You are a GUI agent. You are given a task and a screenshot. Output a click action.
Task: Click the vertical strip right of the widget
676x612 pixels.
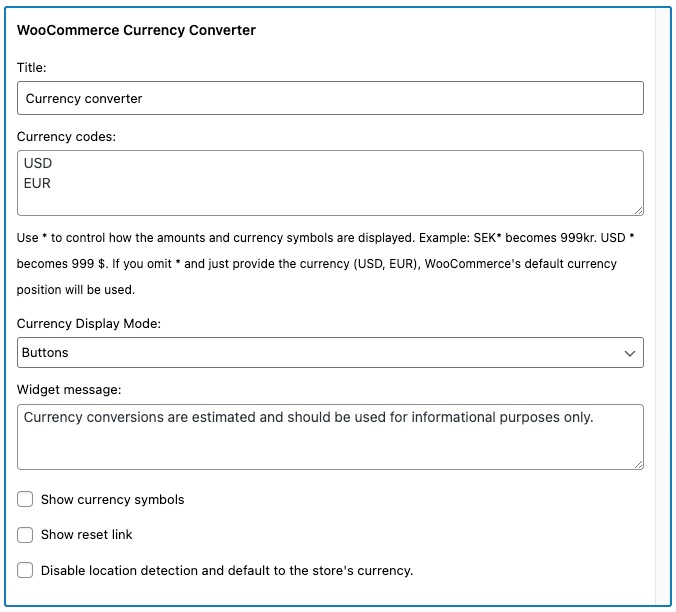(662, 300)
